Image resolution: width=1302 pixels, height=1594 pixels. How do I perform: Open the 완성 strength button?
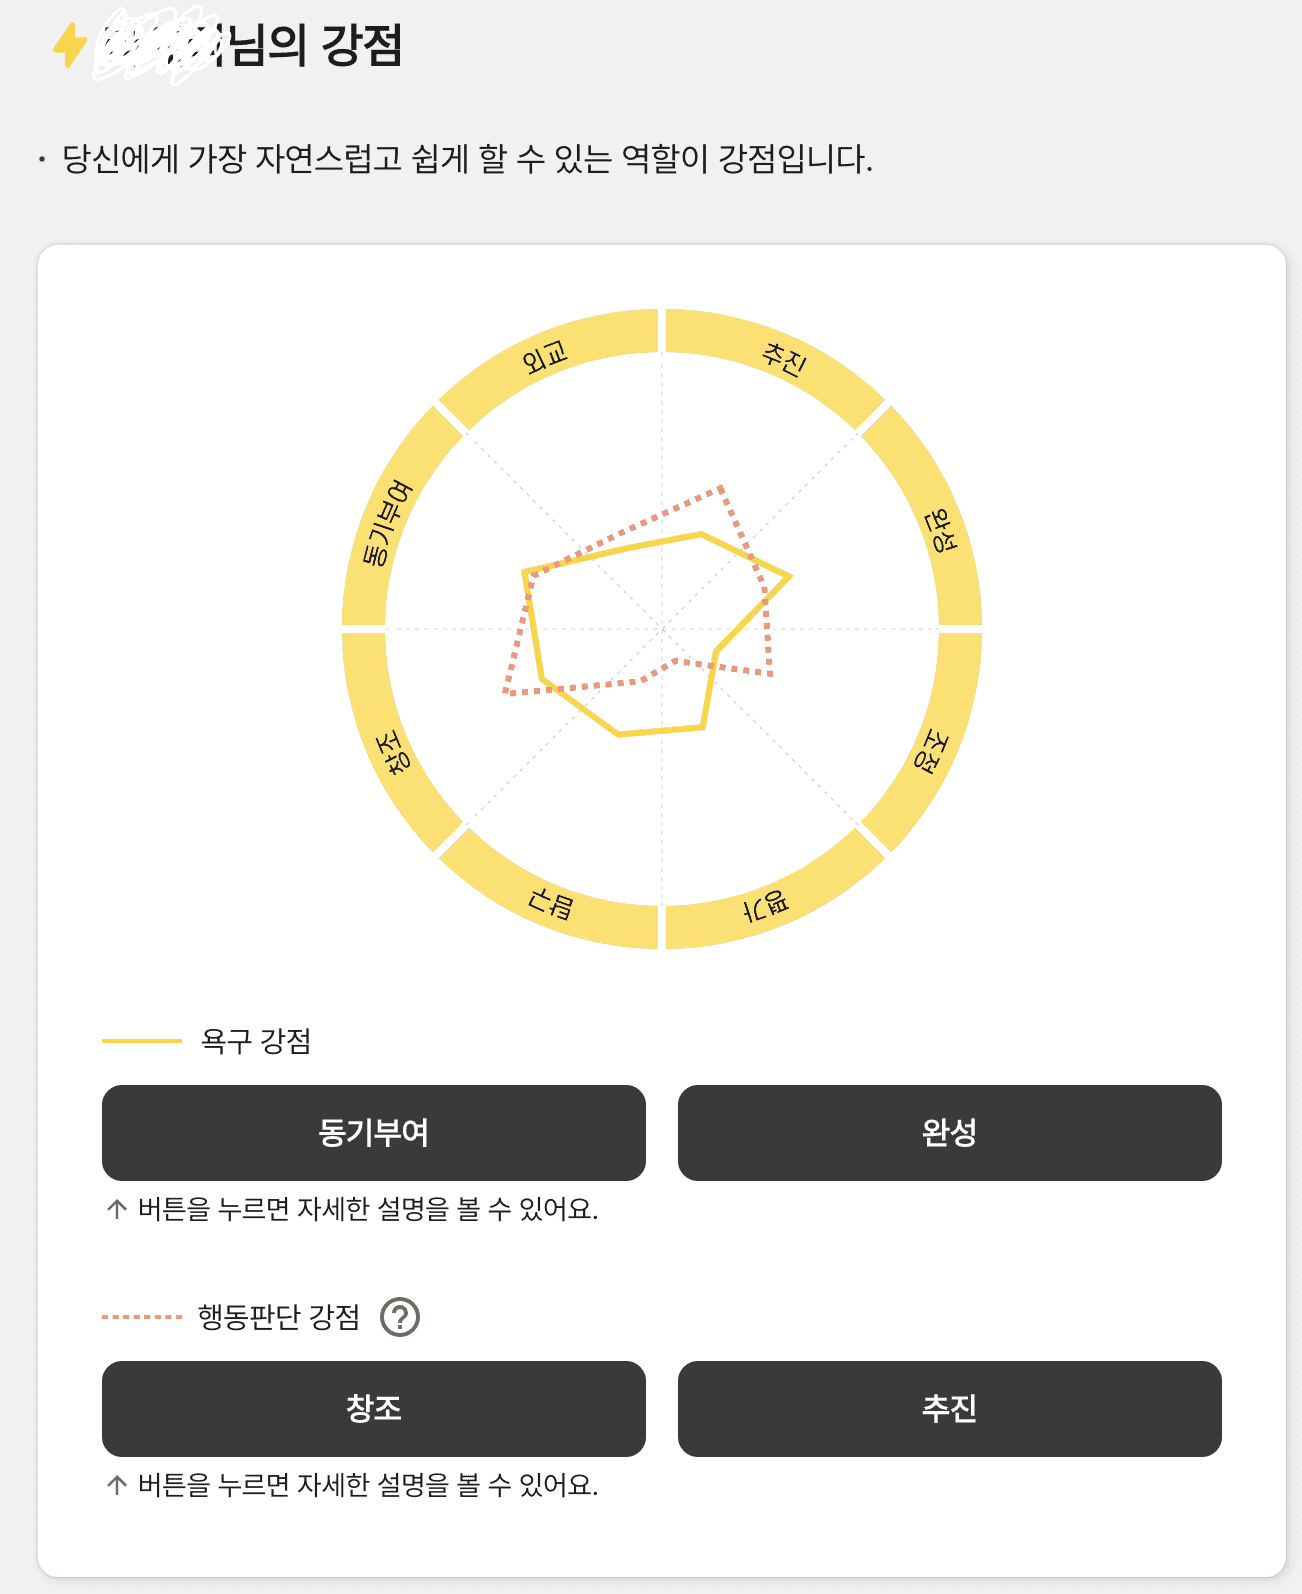[950, 1133]
